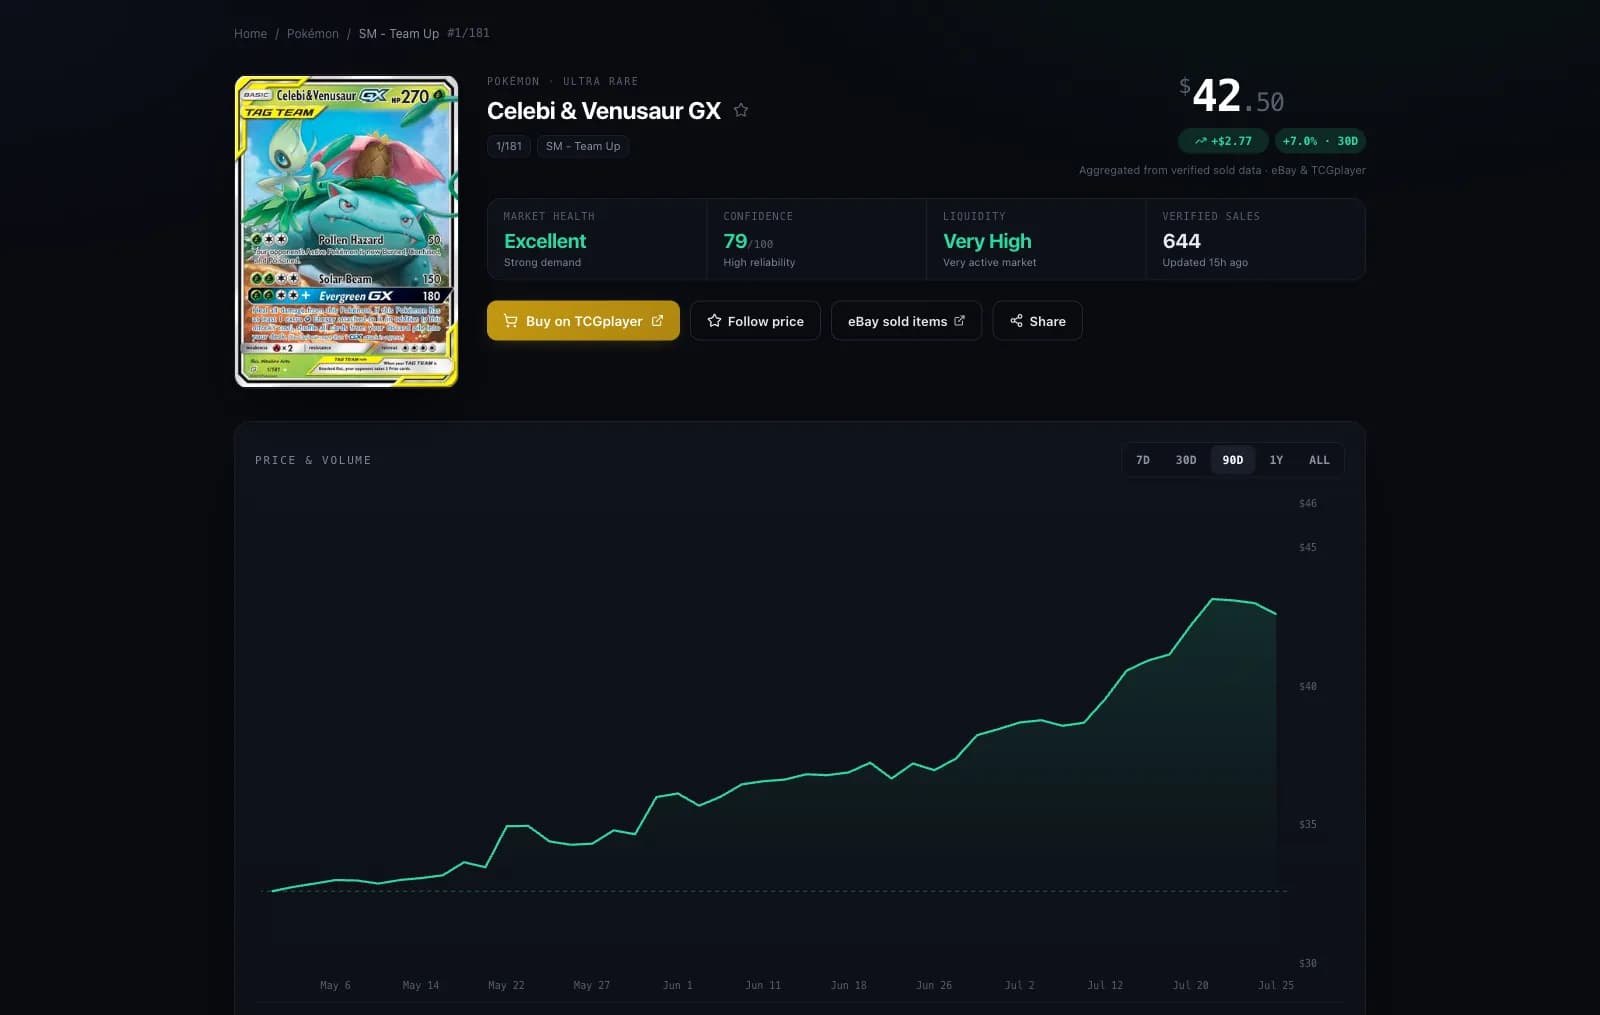Click the Jun 18 x-axis label

[848, 985]
